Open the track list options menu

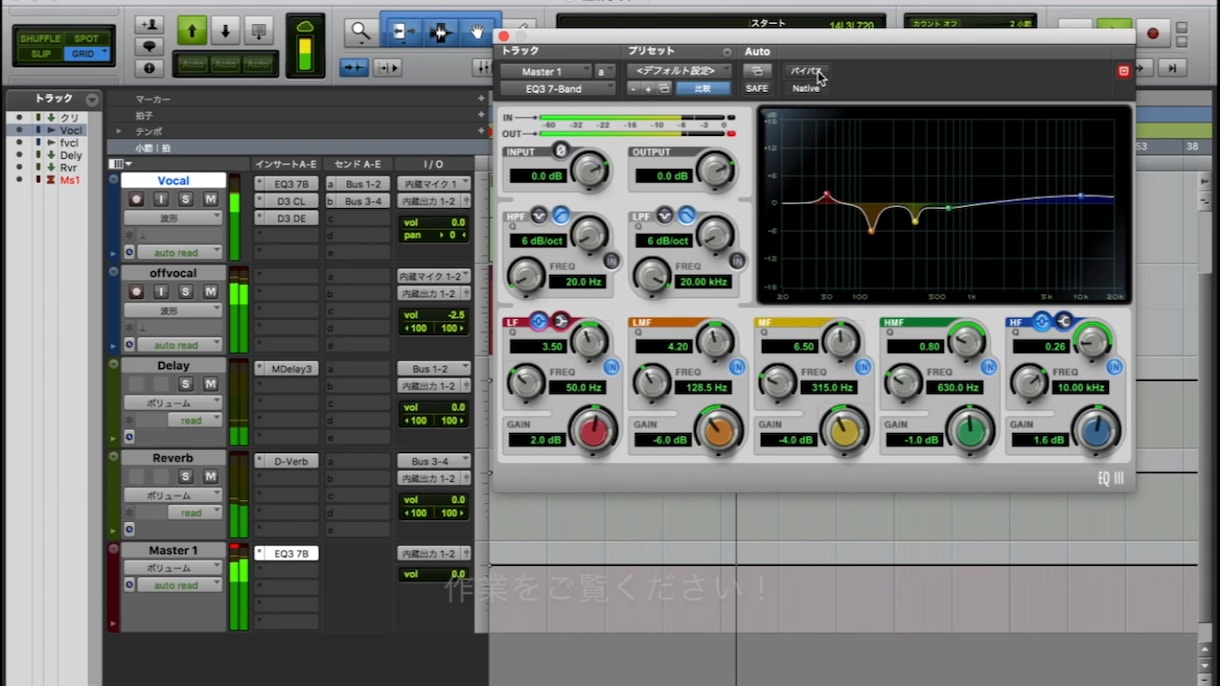(x=92, y=99)
